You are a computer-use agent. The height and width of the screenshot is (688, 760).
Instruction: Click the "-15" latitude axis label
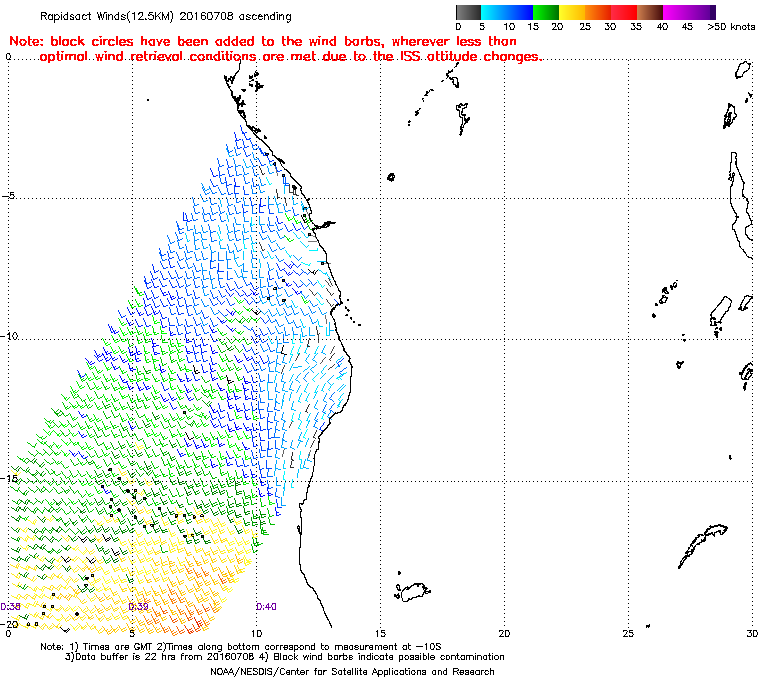tap(10, 478)
